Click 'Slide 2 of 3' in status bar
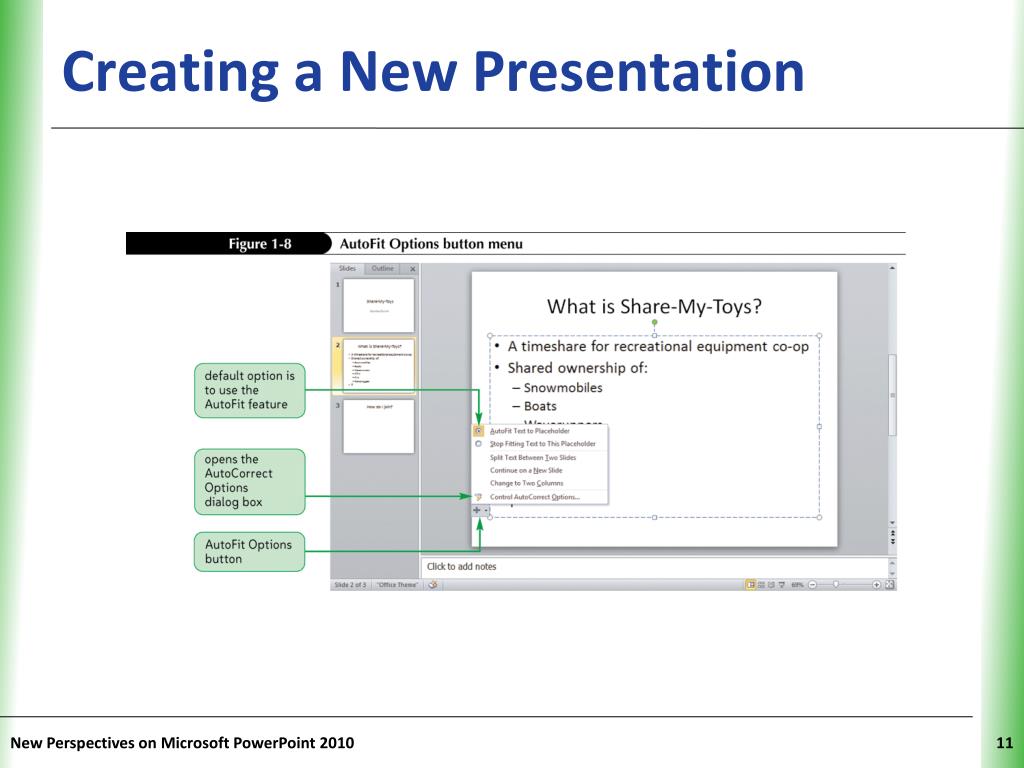 350,584
